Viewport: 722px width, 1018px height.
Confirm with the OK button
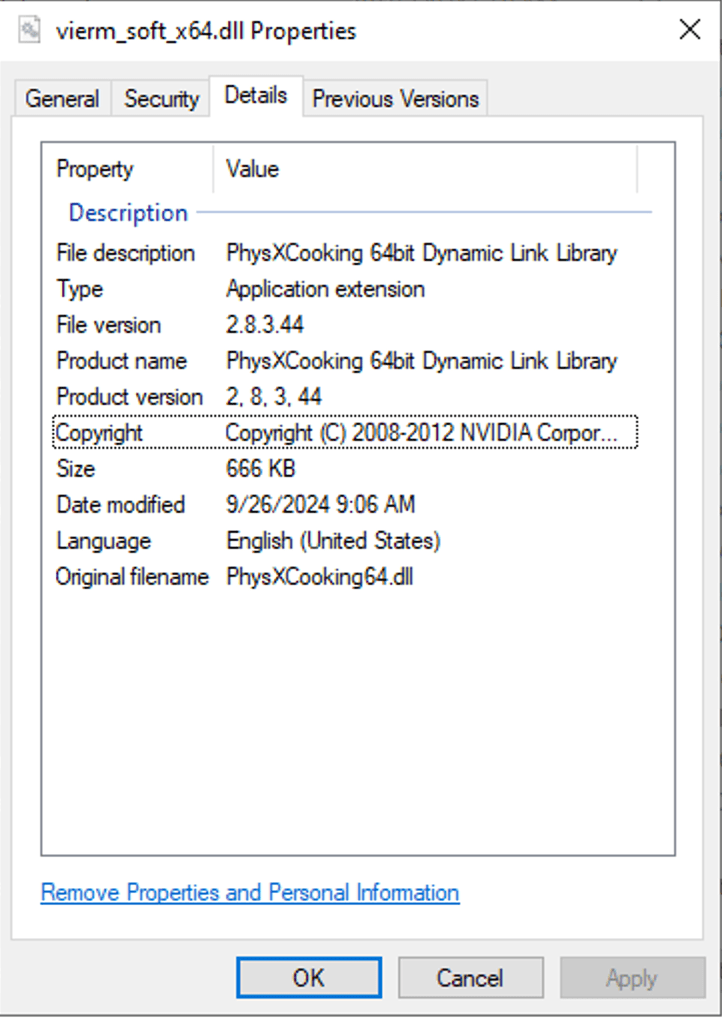point(308,978)
